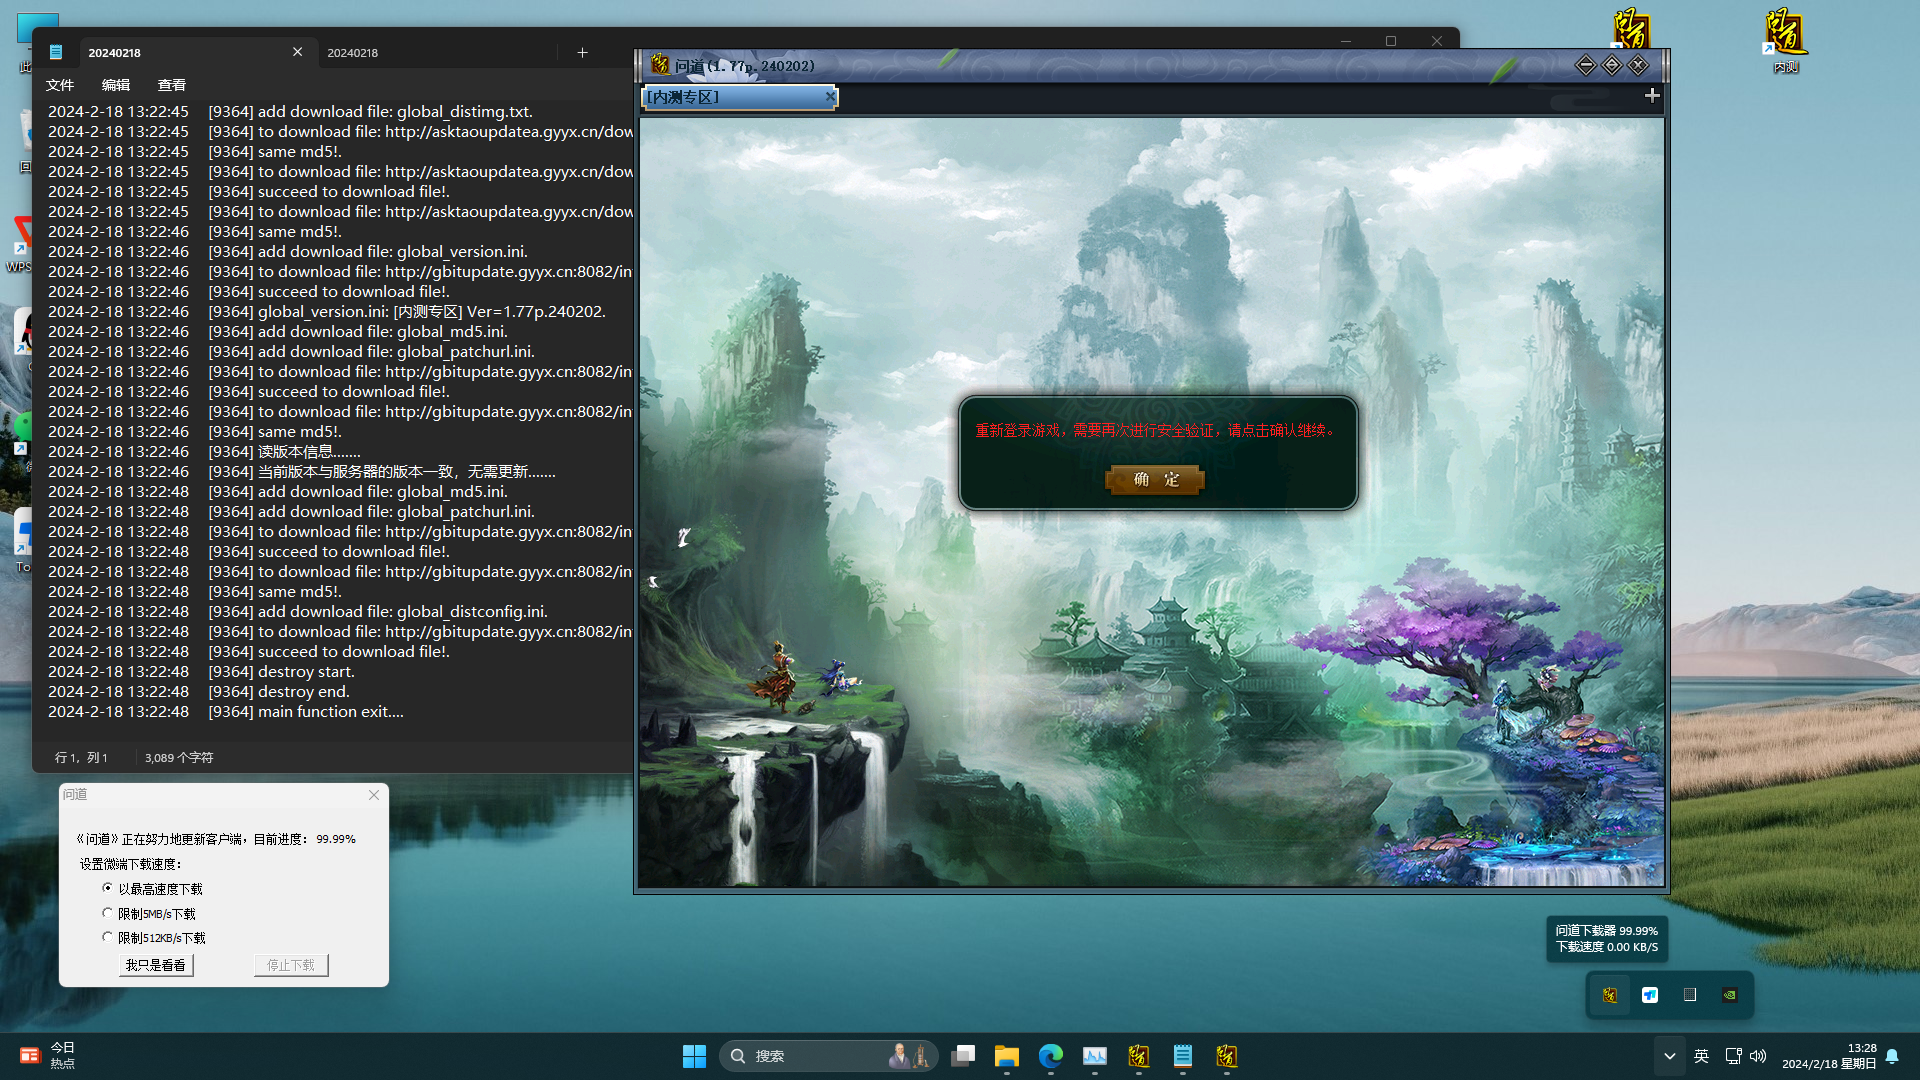Click the last 问道 taskbar icon
Viewport: 1920px width, 1080px height.
(x=1227, y=1056)
